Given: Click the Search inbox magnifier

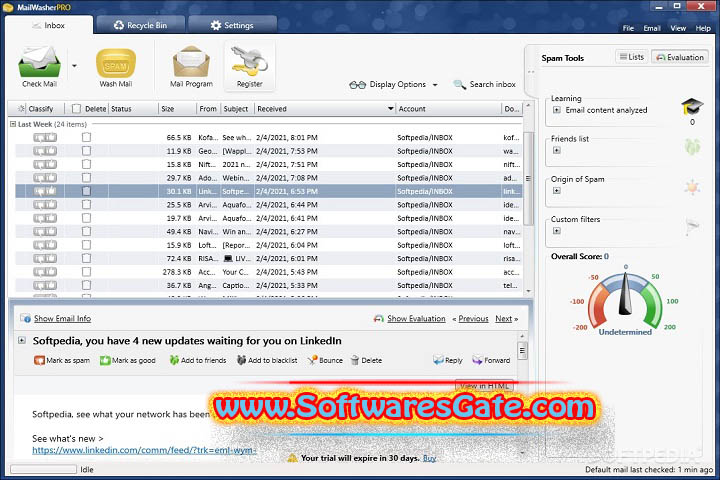Looking at the screenshot, I should point(460,85).
